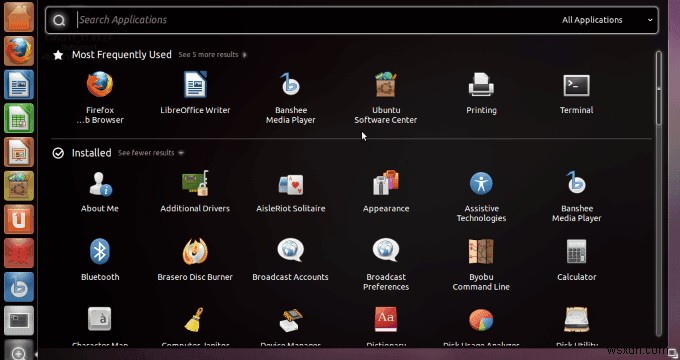Open Assistive Technologies
Screen dimensions: 680x360
pos(481,196)
